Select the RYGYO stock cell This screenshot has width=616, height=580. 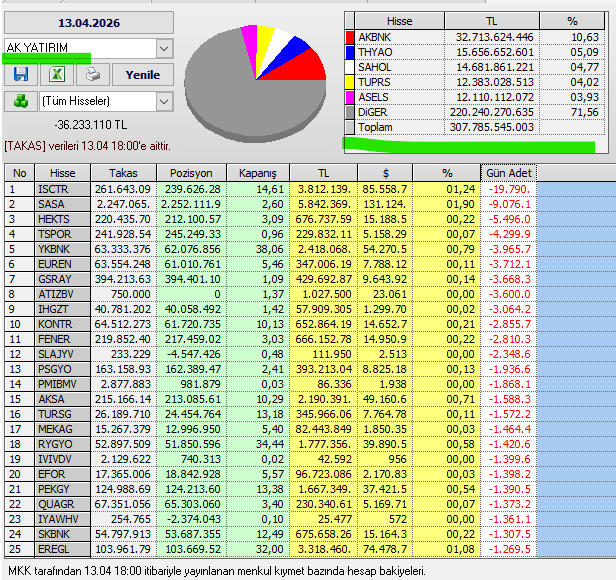pos(62,444)
